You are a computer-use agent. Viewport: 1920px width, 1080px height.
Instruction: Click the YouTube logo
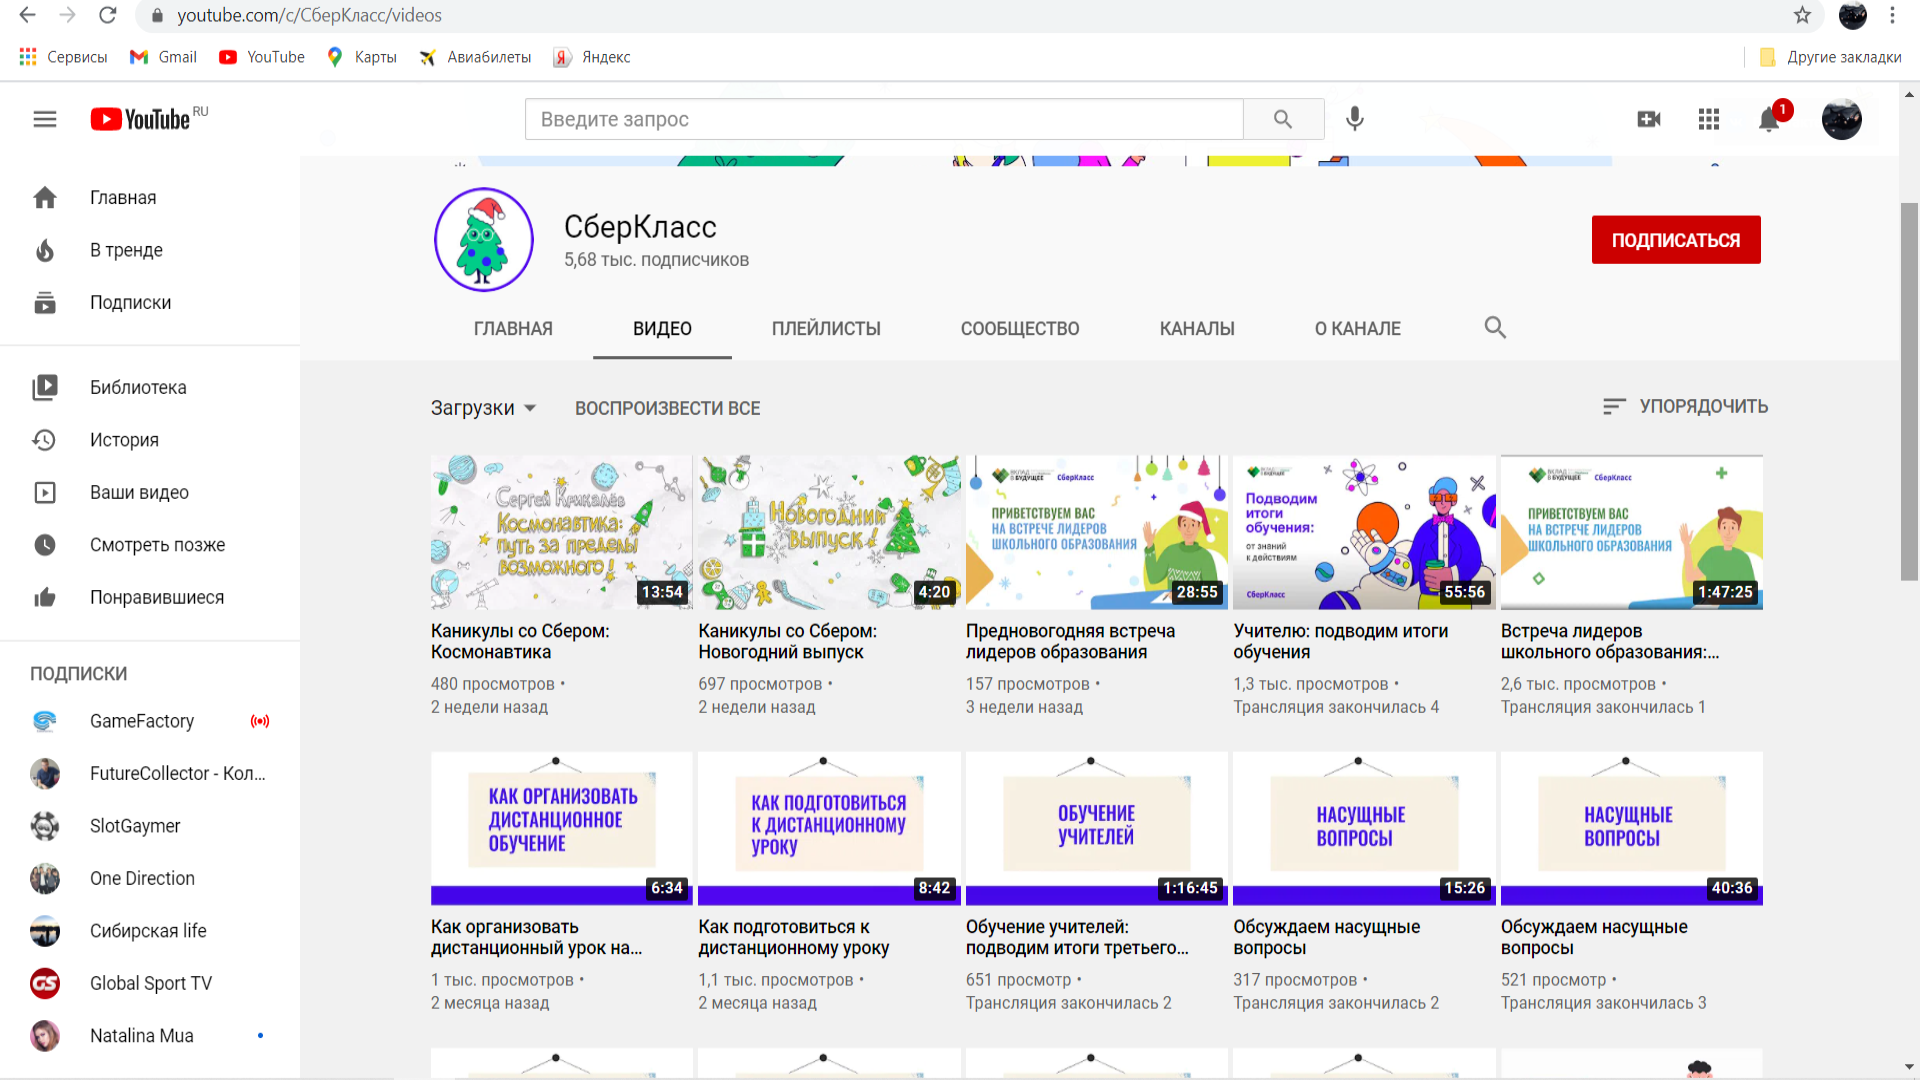[140, 119]
